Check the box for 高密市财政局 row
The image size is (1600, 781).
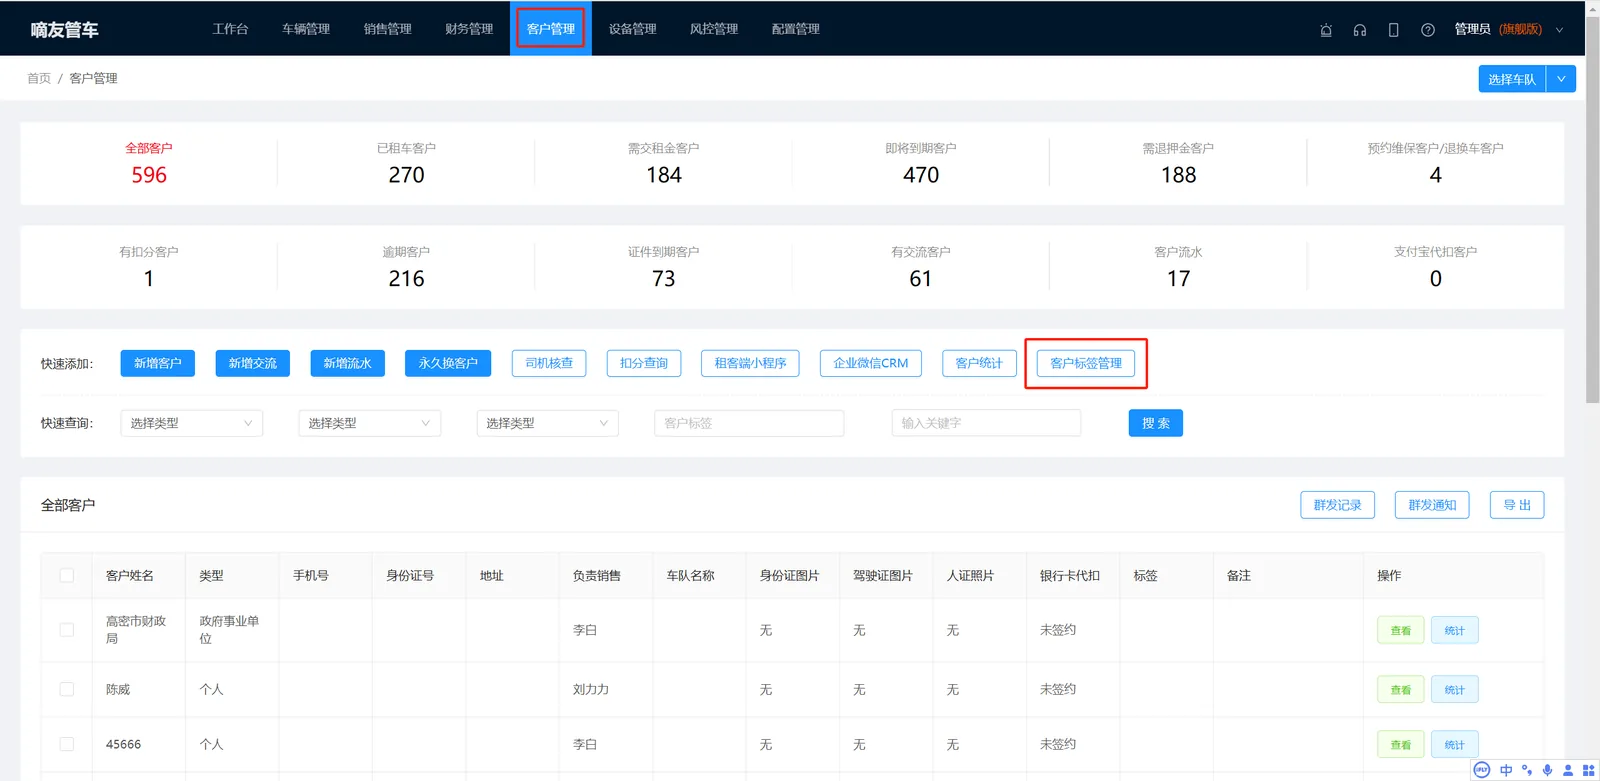coord(67,630)
